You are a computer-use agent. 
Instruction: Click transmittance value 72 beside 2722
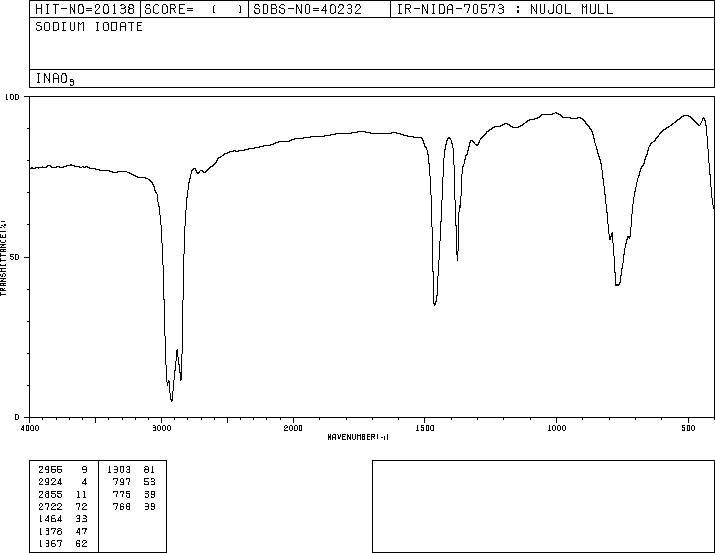coord(81,507)
